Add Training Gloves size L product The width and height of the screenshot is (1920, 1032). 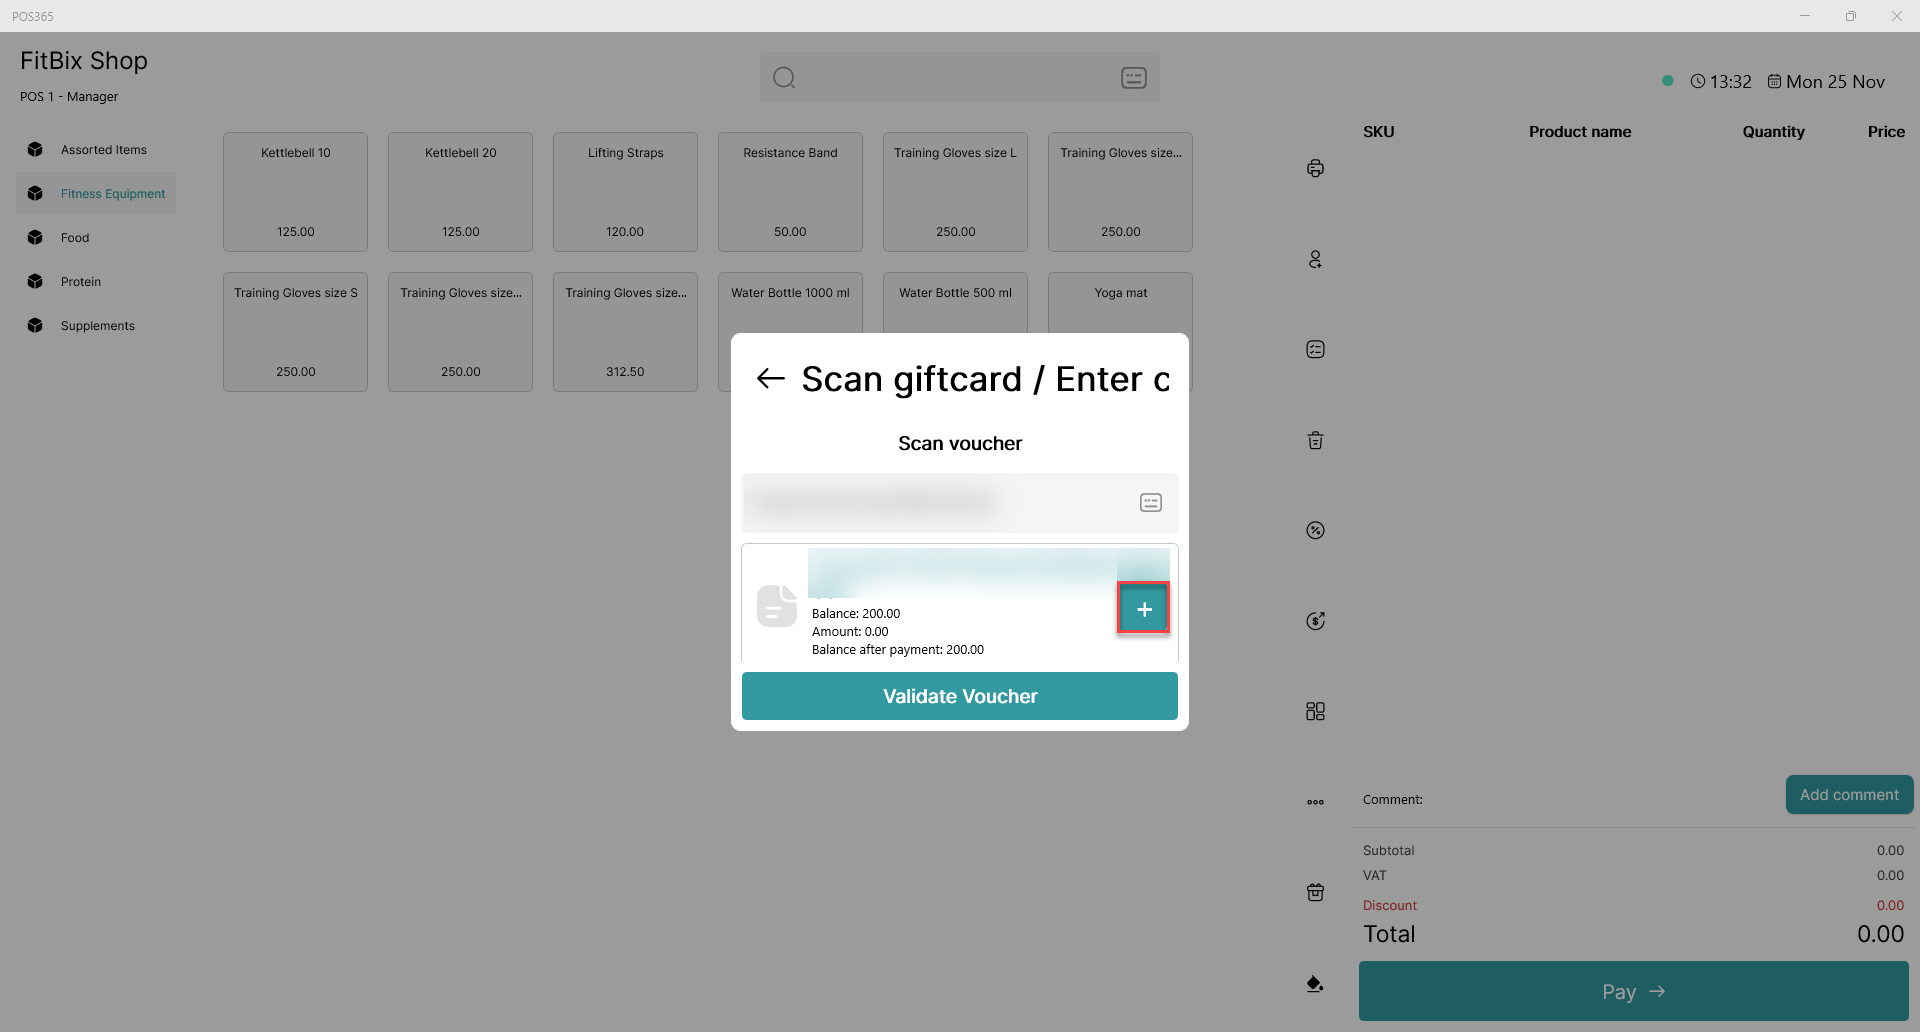point(955,192)
